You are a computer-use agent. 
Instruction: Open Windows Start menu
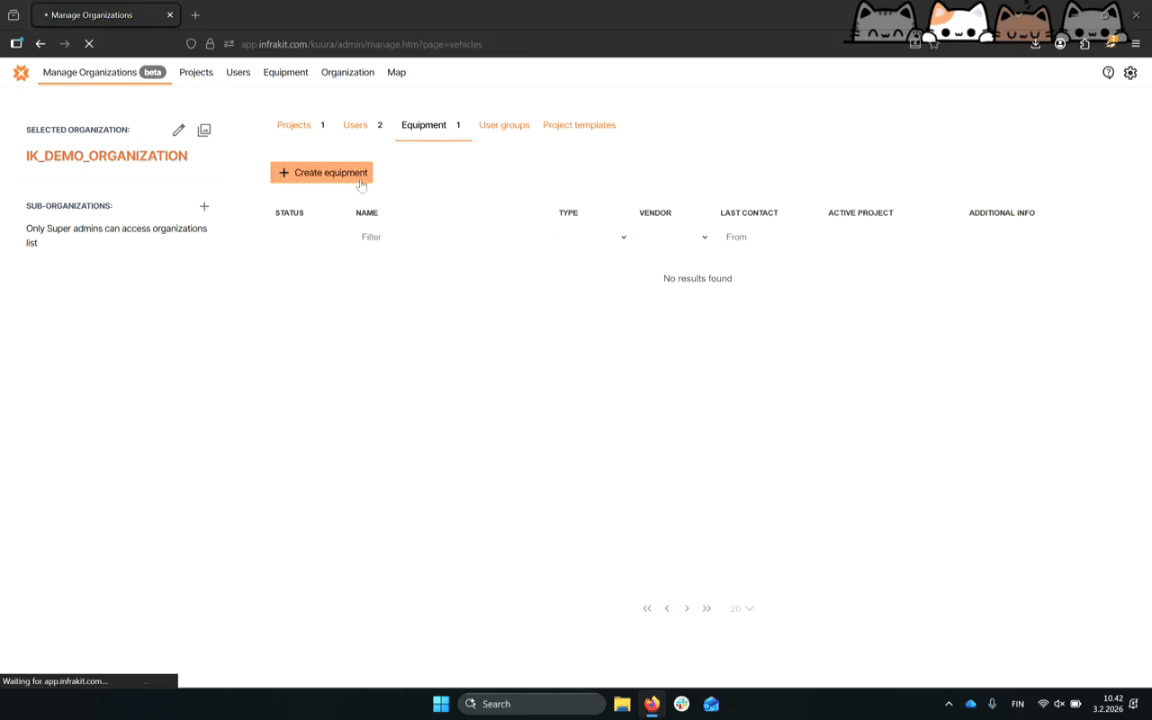tap(441, 704)
